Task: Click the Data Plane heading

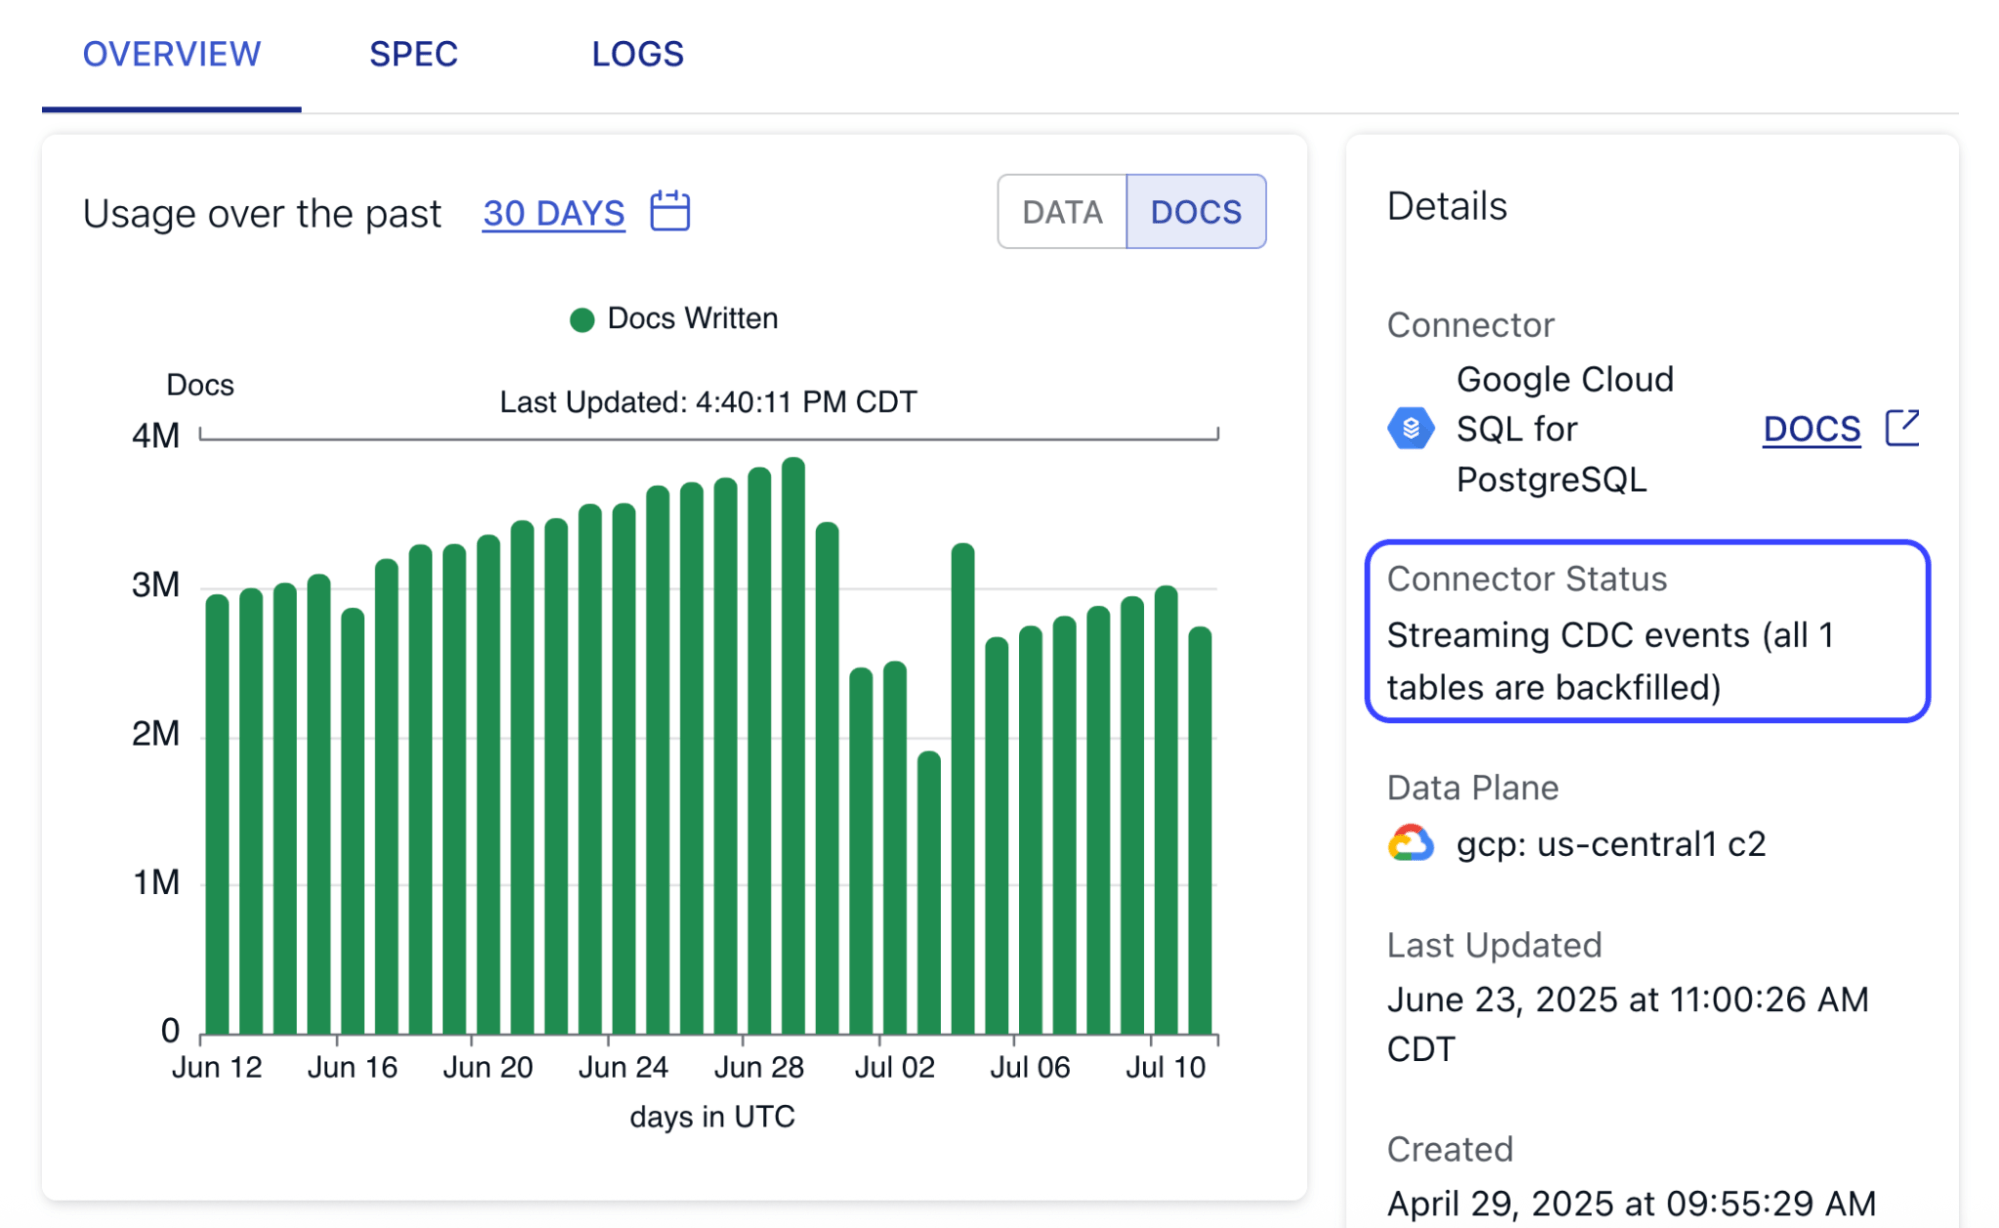Action: click(1473, 788)
